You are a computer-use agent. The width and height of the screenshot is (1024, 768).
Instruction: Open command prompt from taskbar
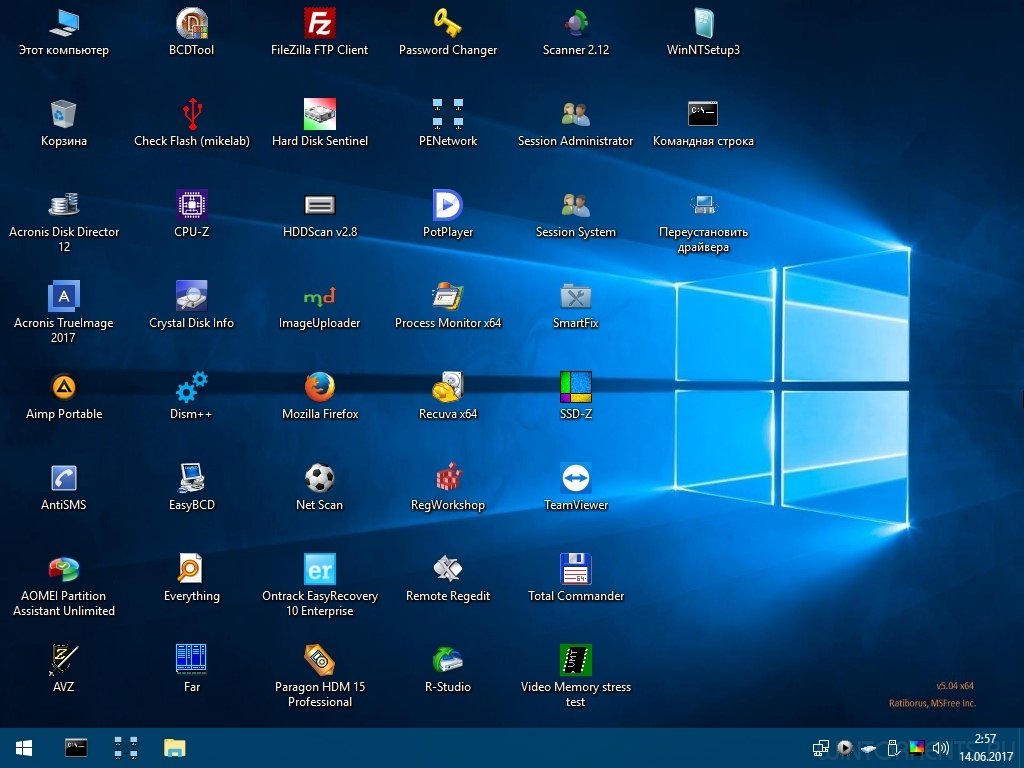[x=76, y=748]
